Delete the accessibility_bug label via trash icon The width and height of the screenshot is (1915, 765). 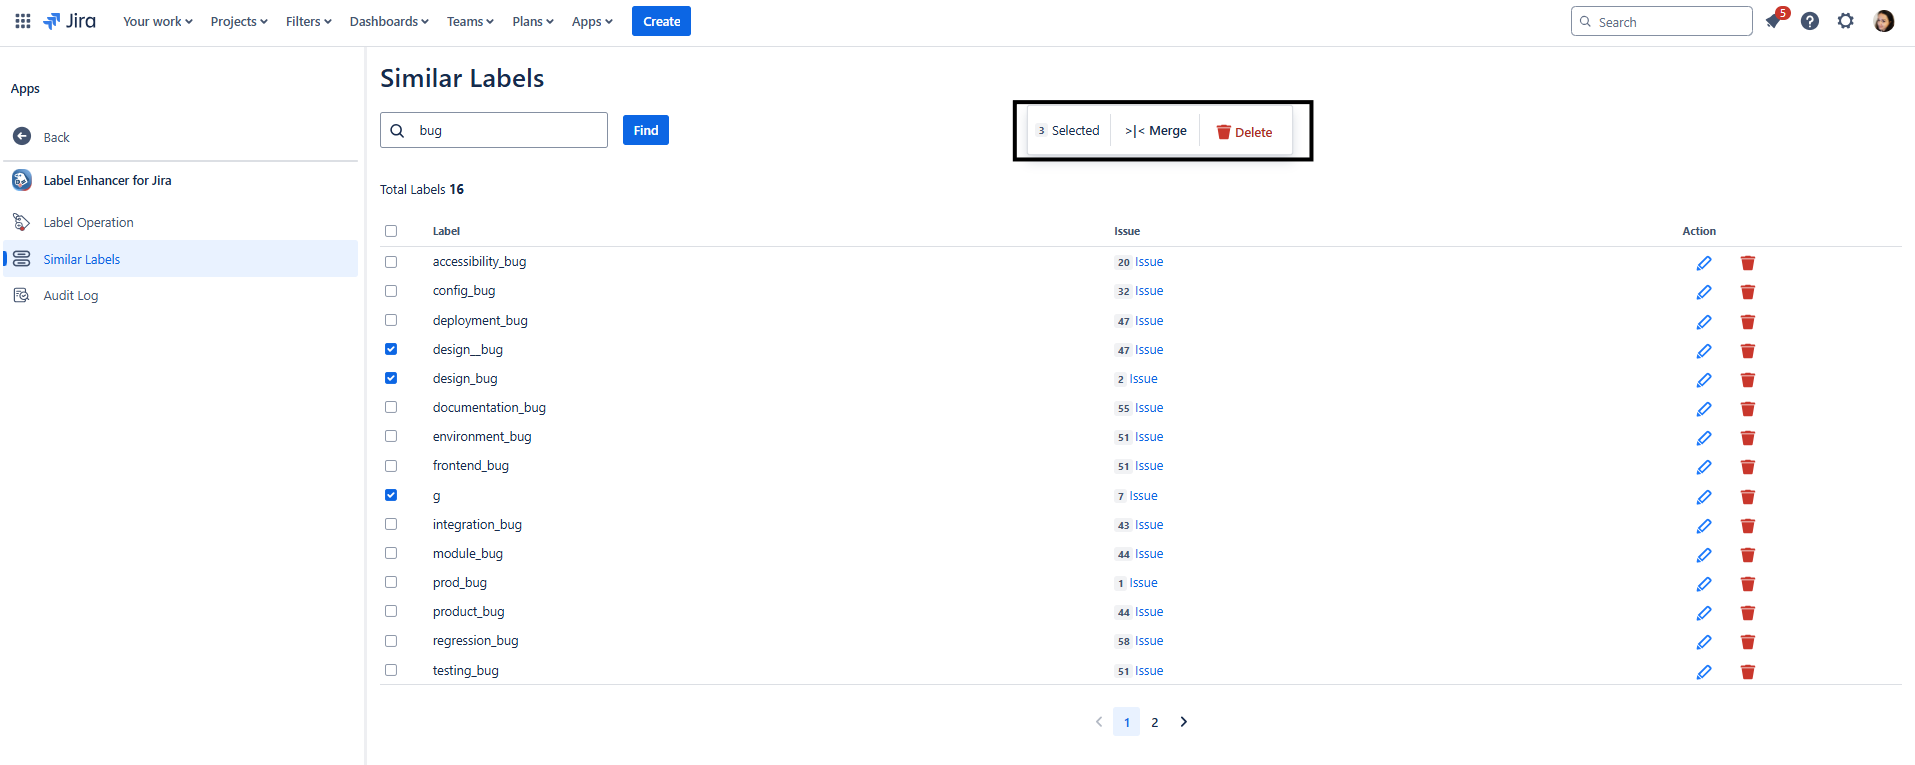coord(1748,263)
